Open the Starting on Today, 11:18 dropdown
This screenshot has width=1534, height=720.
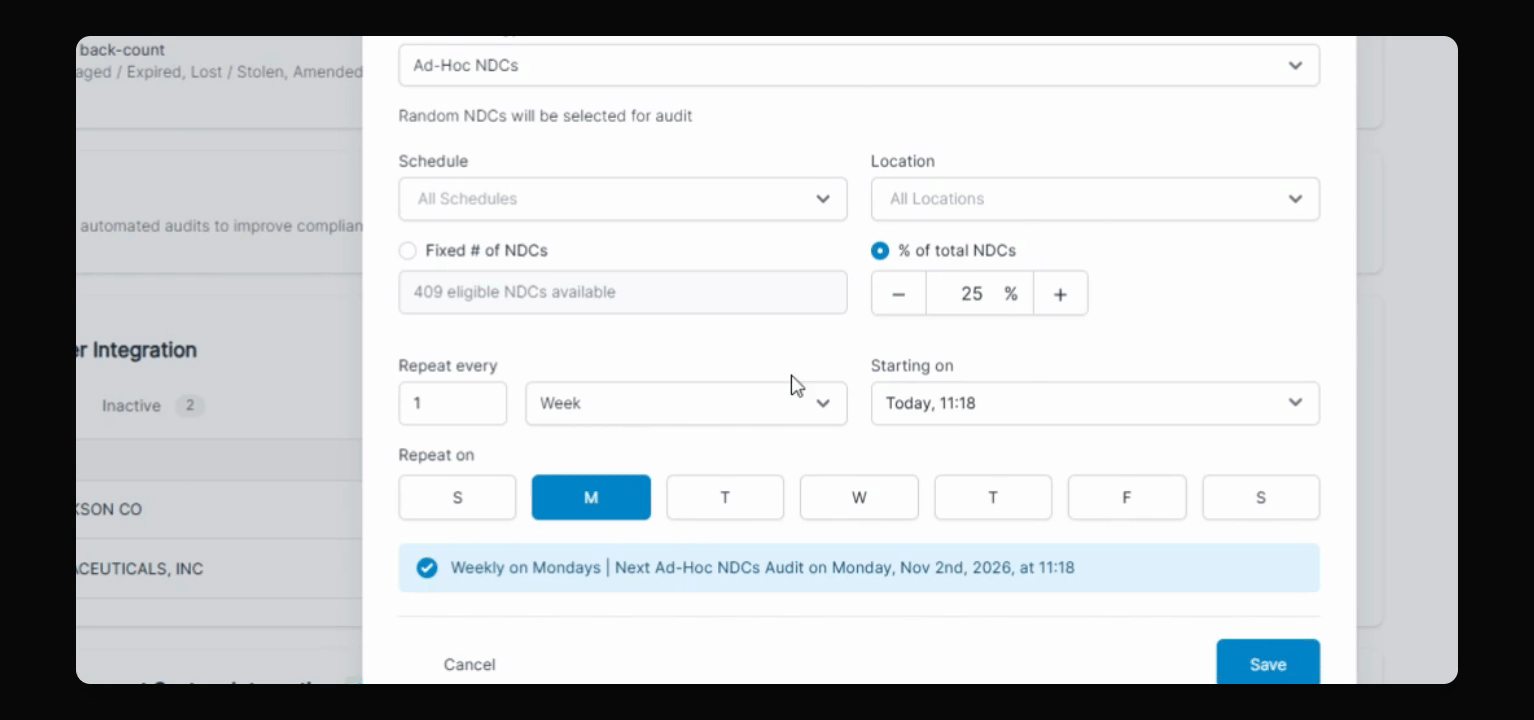[x=1095, y=403]
